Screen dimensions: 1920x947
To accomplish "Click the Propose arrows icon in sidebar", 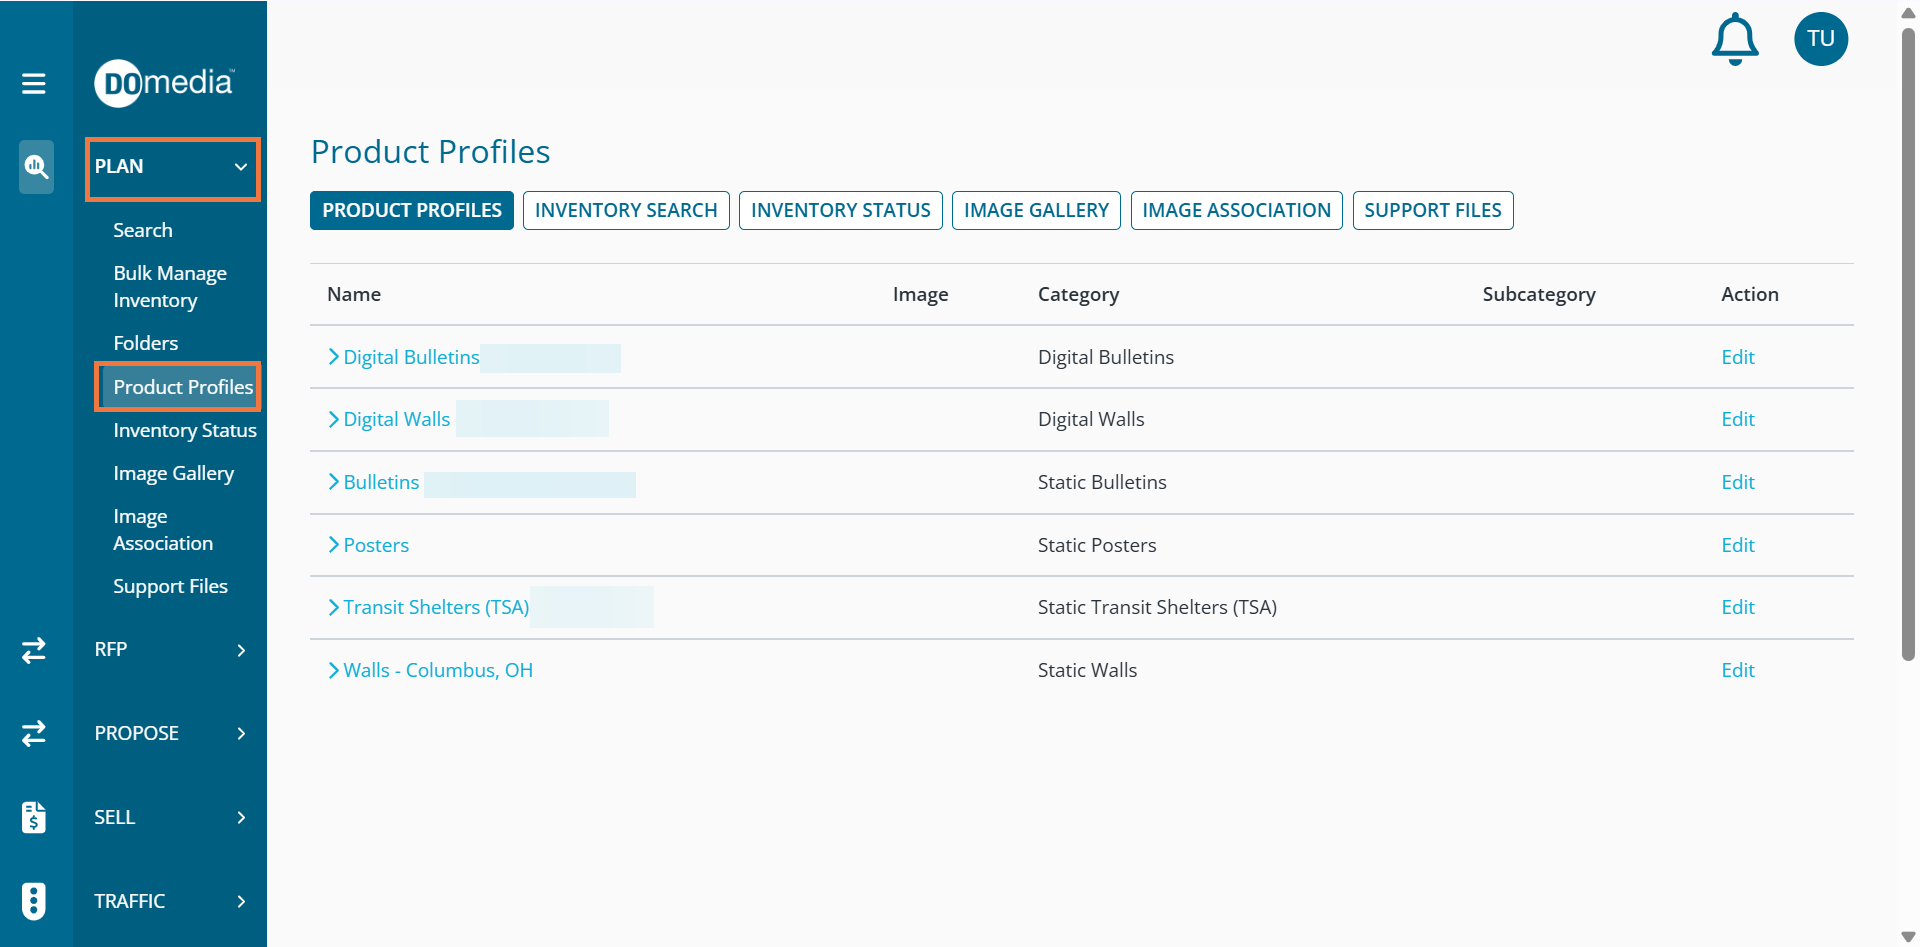I will [x=34, y=733].
